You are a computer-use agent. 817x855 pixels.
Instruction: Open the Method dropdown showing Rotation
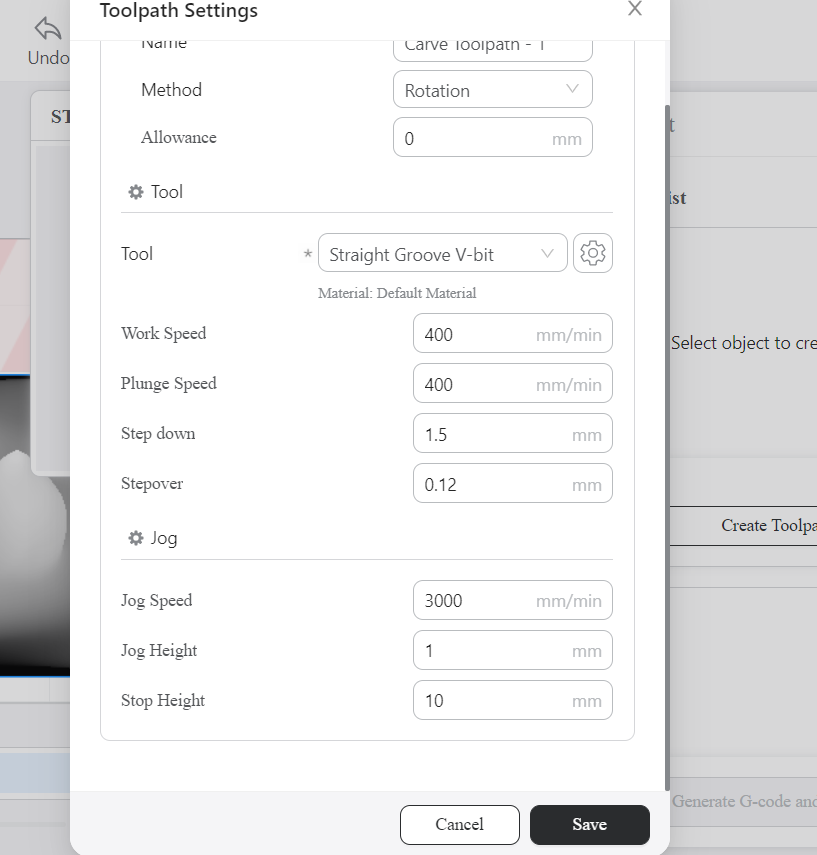(x=492, y=89)
